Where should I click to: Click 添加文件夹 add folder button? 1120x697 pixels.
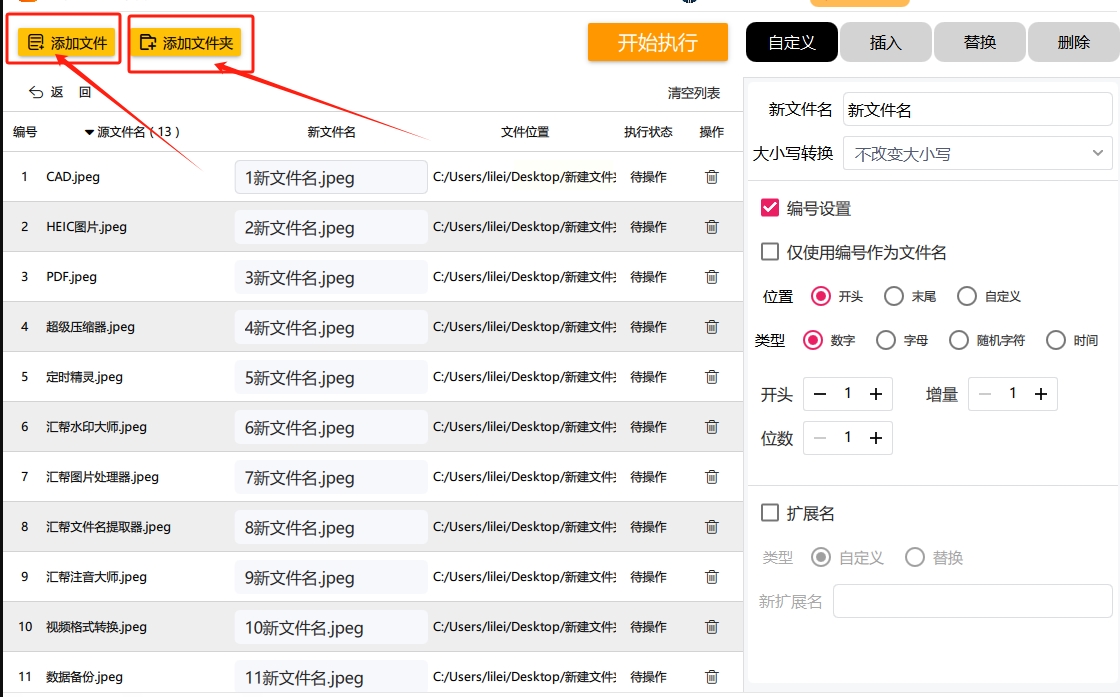[x=186, y=43]
